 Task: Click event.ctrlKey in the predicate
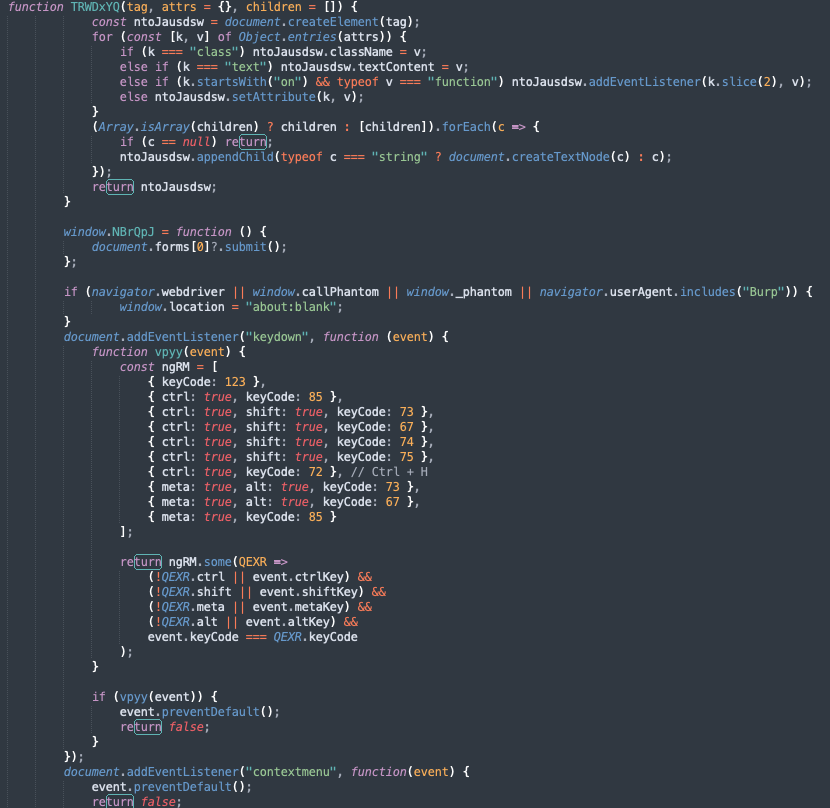click(x=298, y=577)
